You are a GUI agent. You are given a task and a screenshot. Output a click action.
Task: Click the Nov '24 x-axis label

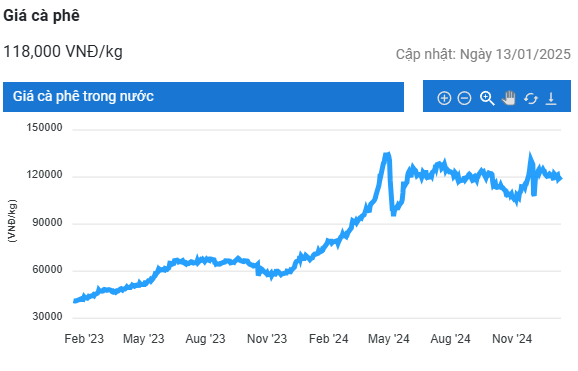[x=512, y=339]
